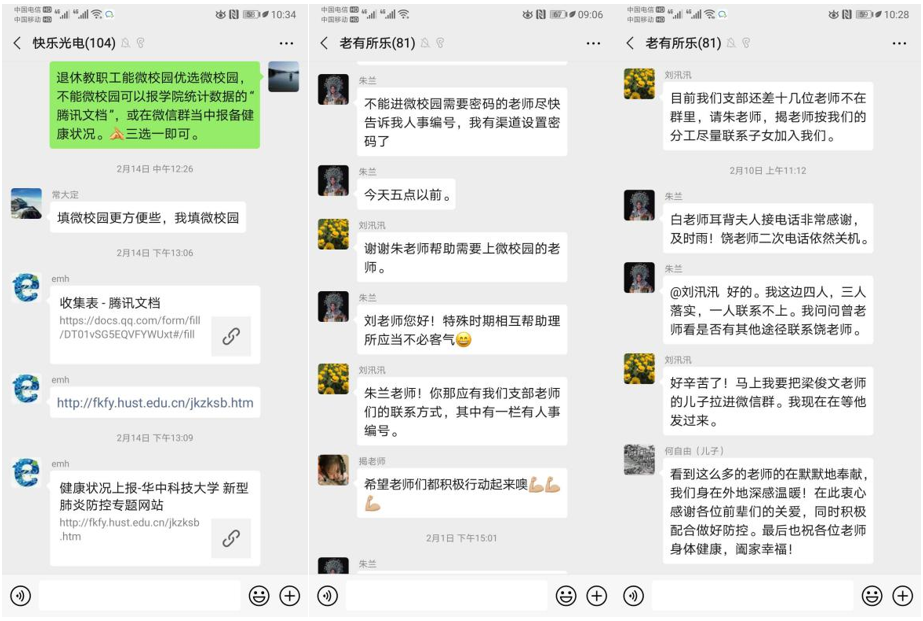
Task: Tap 何自由(儿子) avatar in right chat
Action: (x=639, y=460)
